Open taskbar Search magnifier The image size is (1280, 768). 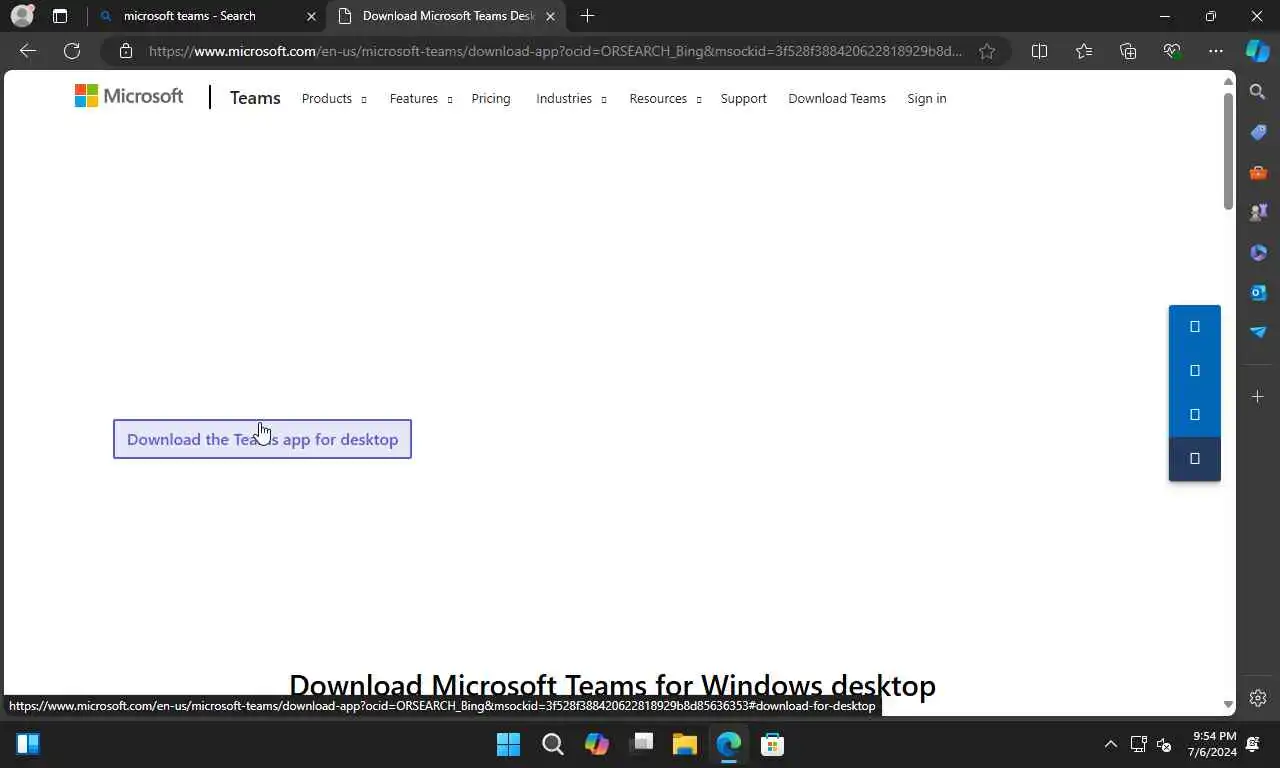point(552,744)
